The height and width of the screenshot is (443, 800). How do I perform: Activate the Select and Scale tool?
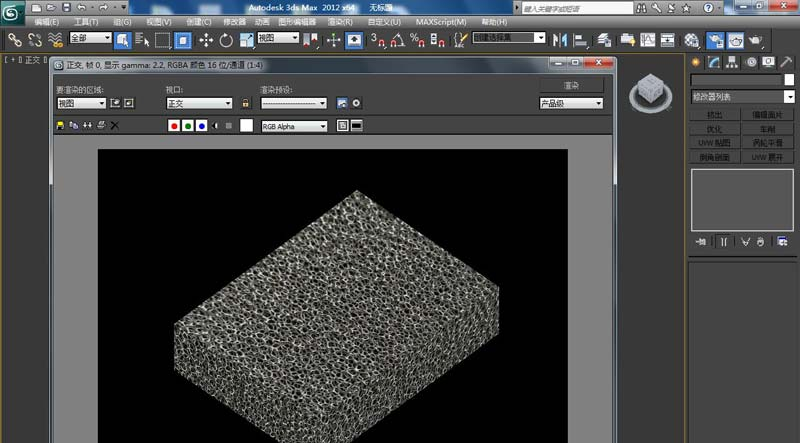[x=246, y=40]
